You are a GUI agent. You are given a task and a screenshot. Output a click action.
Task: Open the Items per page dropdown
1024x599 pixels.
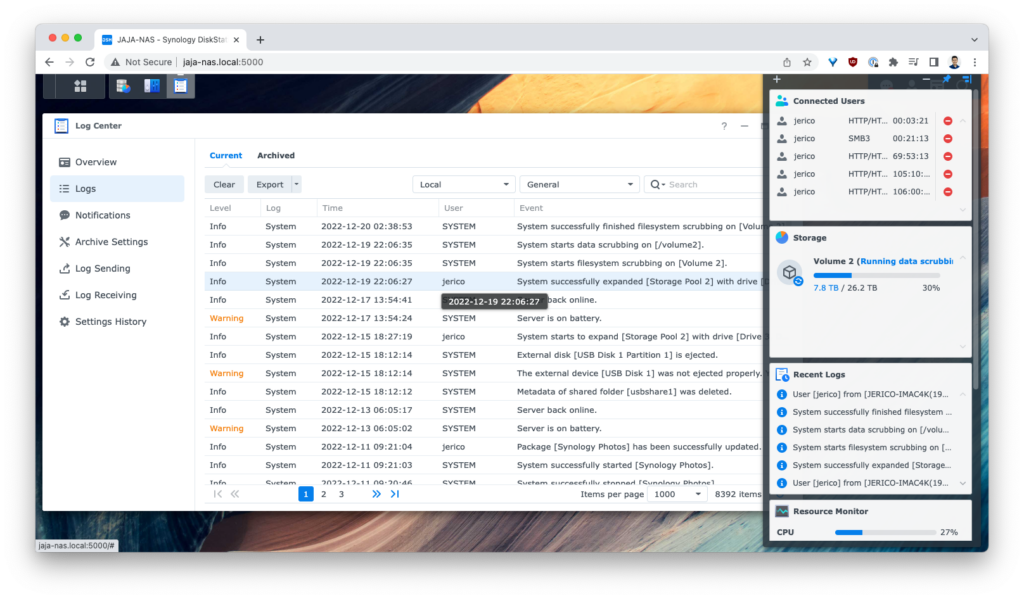(677, 494)
